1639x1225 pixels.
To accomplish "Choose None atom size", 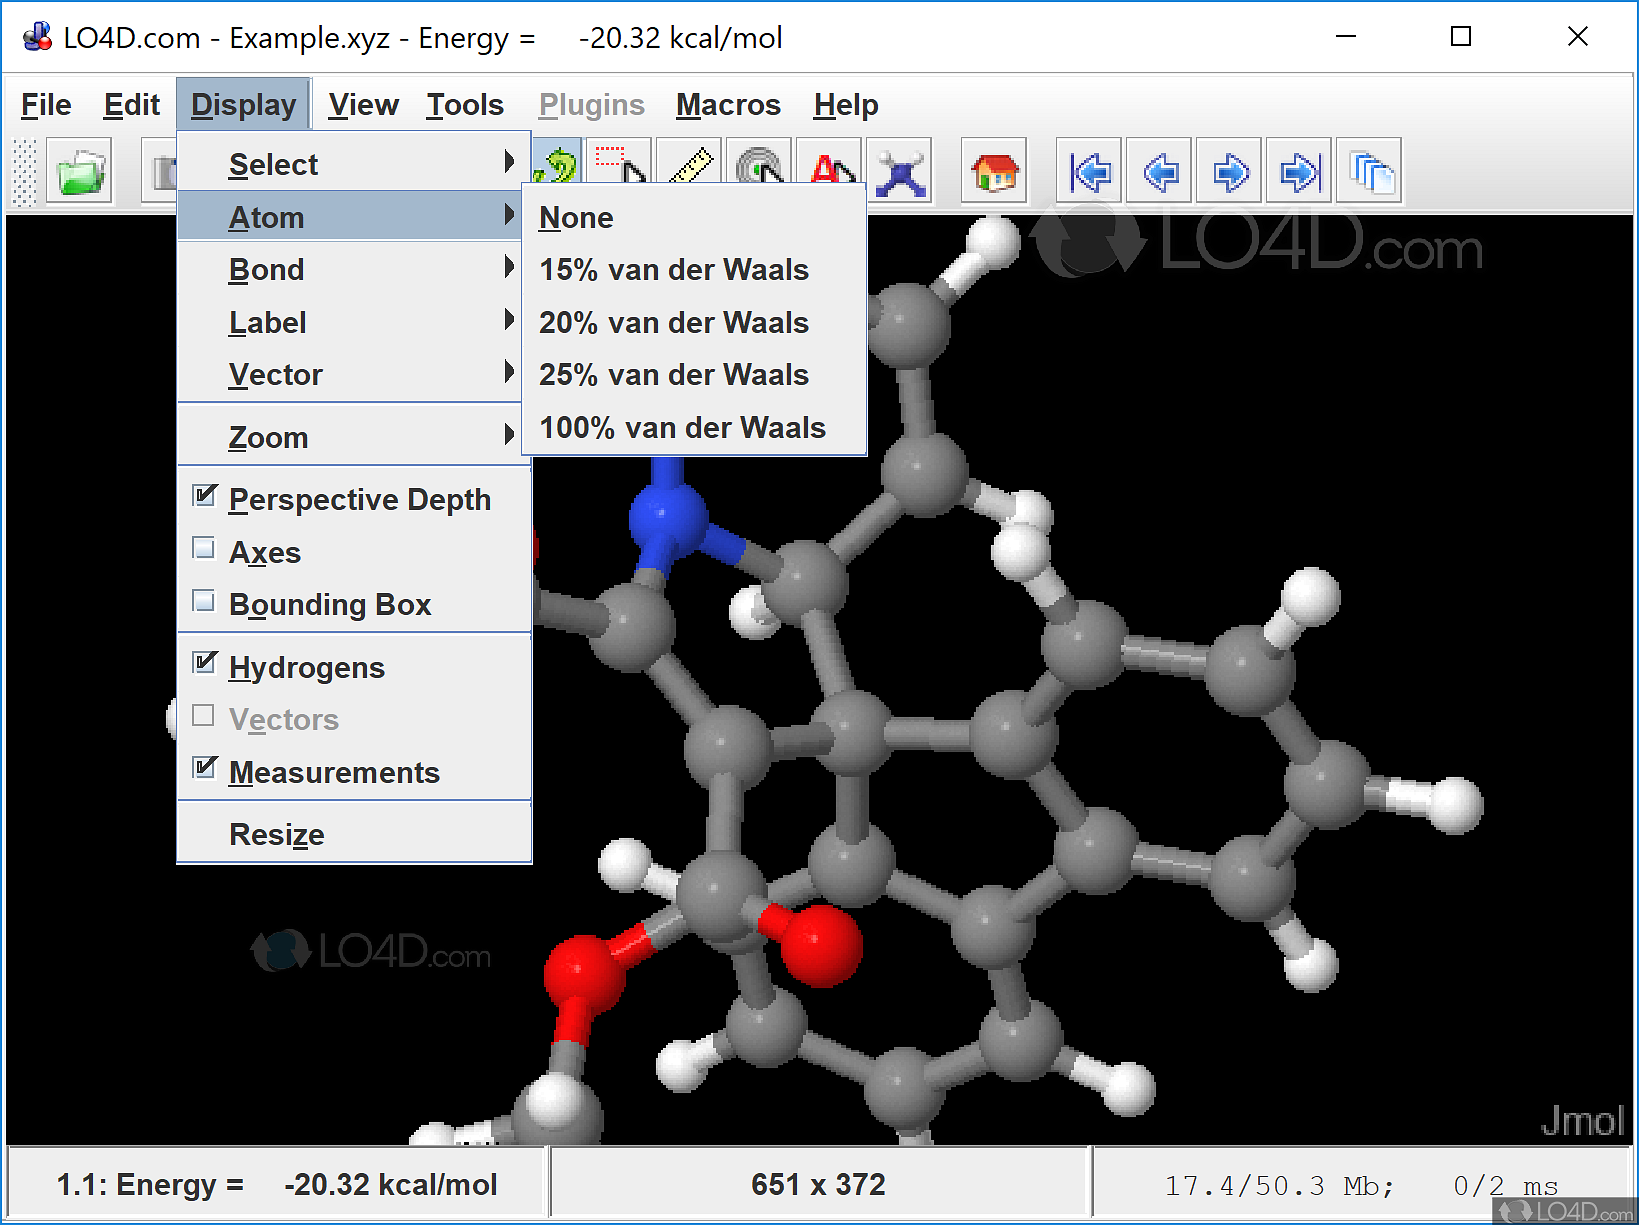I will 694,217.
